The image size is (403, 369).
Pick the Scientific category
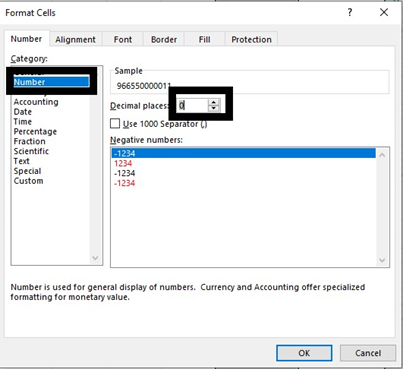click(31, 151)
